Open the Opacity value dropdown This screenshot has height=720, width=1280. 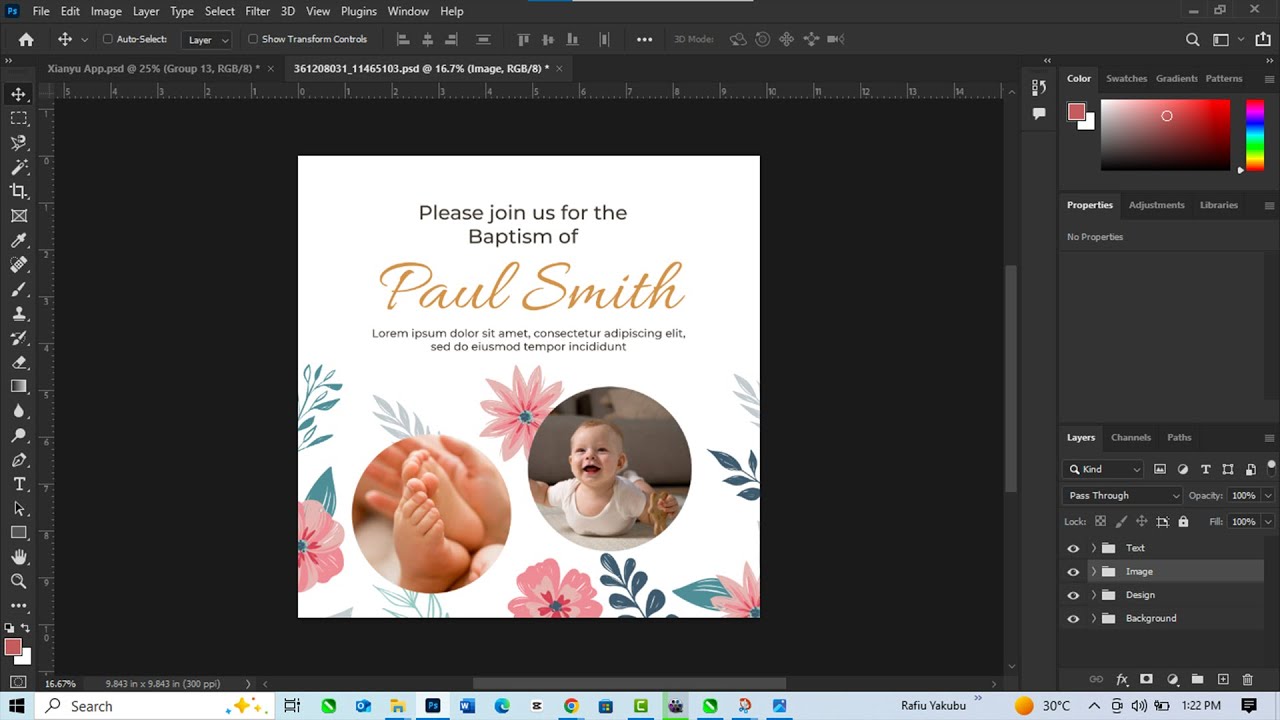click(1268, 495)
